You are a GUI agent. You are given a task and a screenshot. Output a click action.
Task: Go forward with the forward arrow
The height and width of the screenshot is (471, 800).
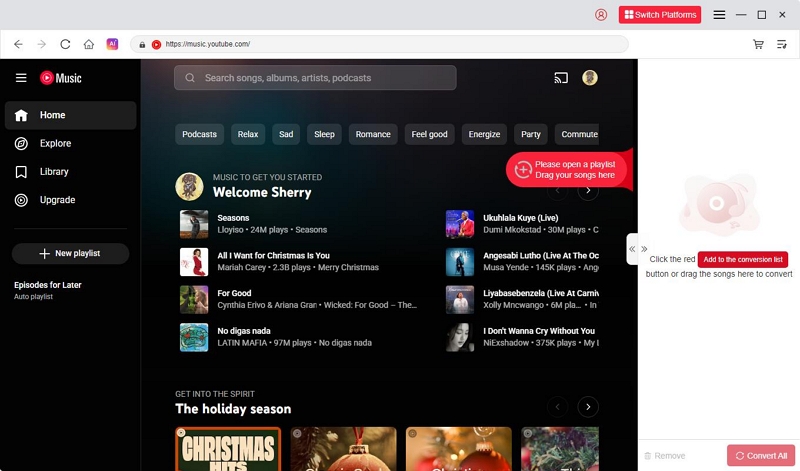click(x=42, y=44)
